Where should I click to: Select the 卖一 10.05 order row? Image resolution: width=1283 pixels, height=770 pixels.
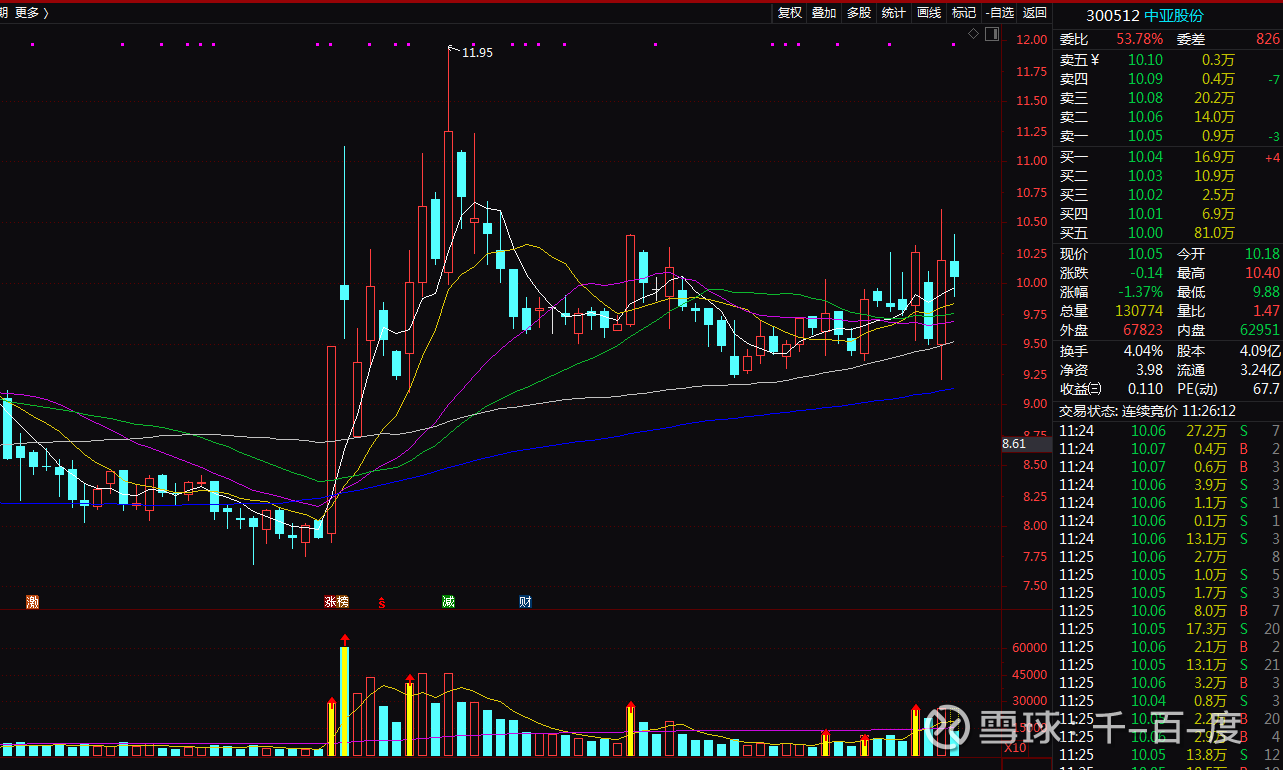click(1168, 136)
